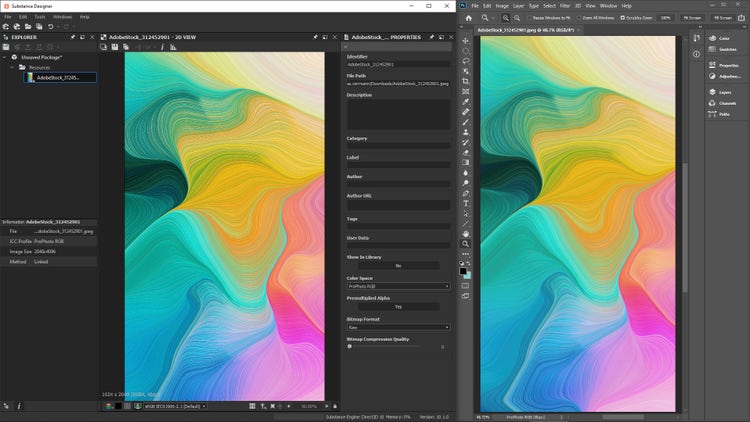The height and width of the screenshot is (422, 750).
Task: Click the Photoshop Home icon
Action: point(467,17)
